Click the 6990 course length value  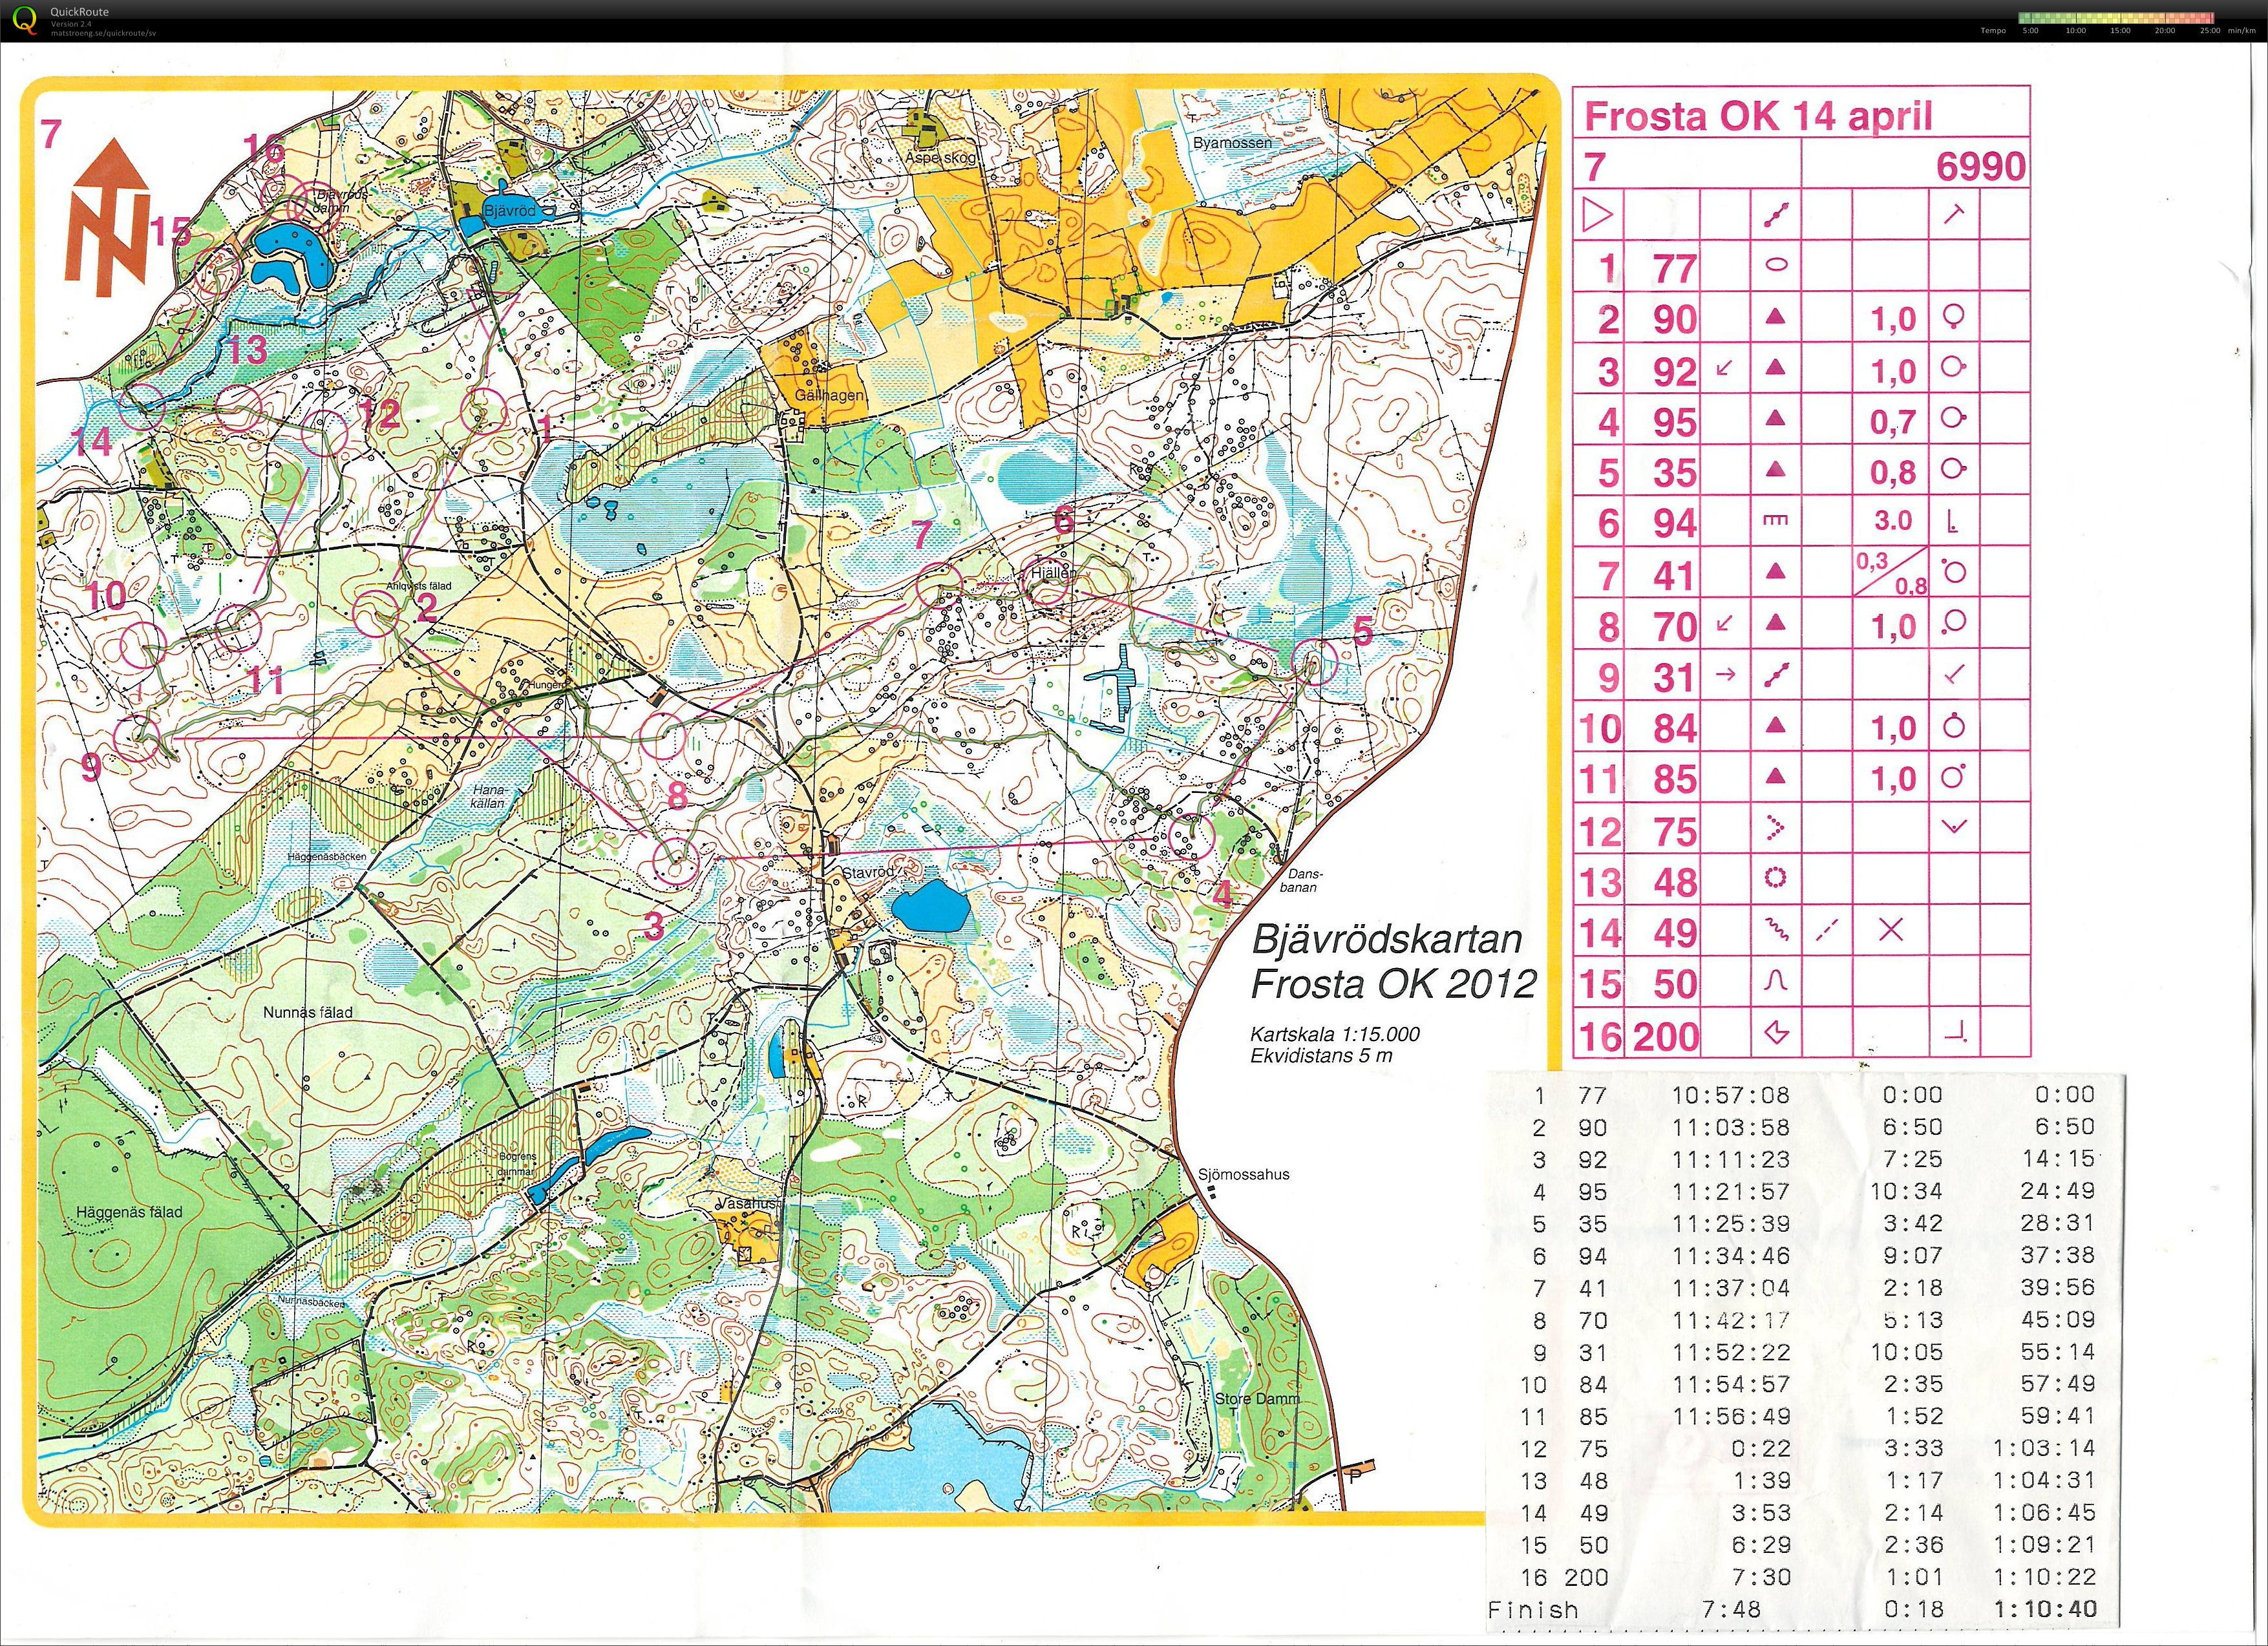tap(1981, 167)
